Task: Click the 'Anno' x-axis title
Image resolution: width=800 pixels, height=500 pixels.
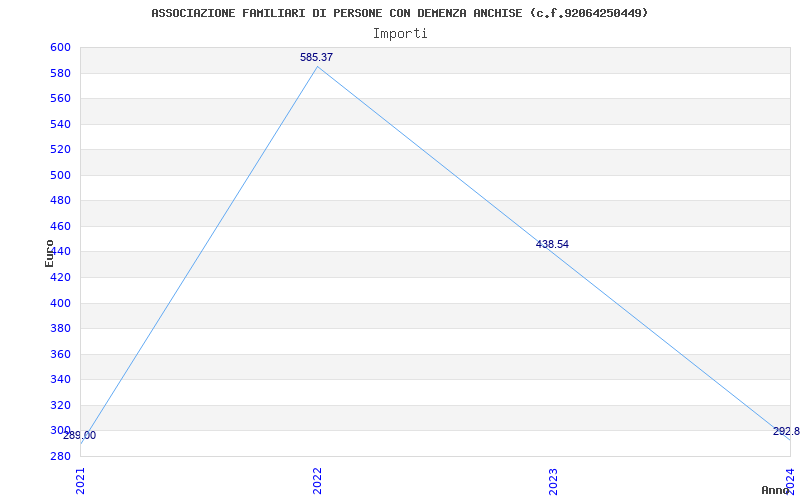Action: coord(775,490)
